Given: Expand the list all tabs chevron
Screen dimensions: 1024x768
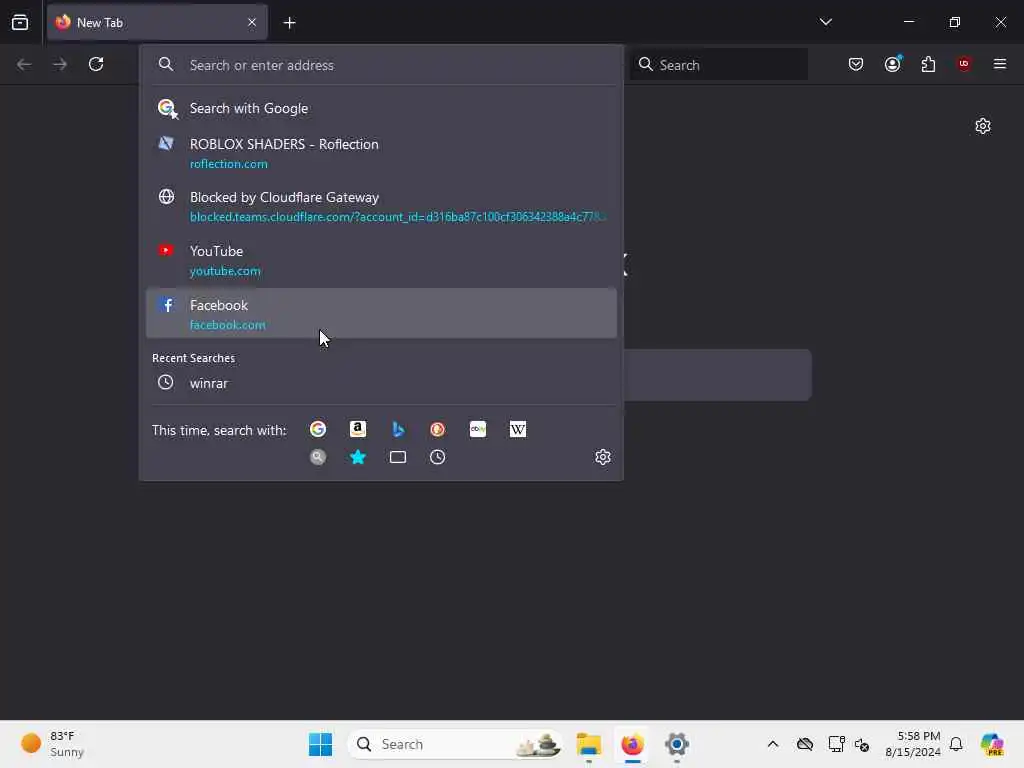Looking at the screenshot, I should click(825, 22).
